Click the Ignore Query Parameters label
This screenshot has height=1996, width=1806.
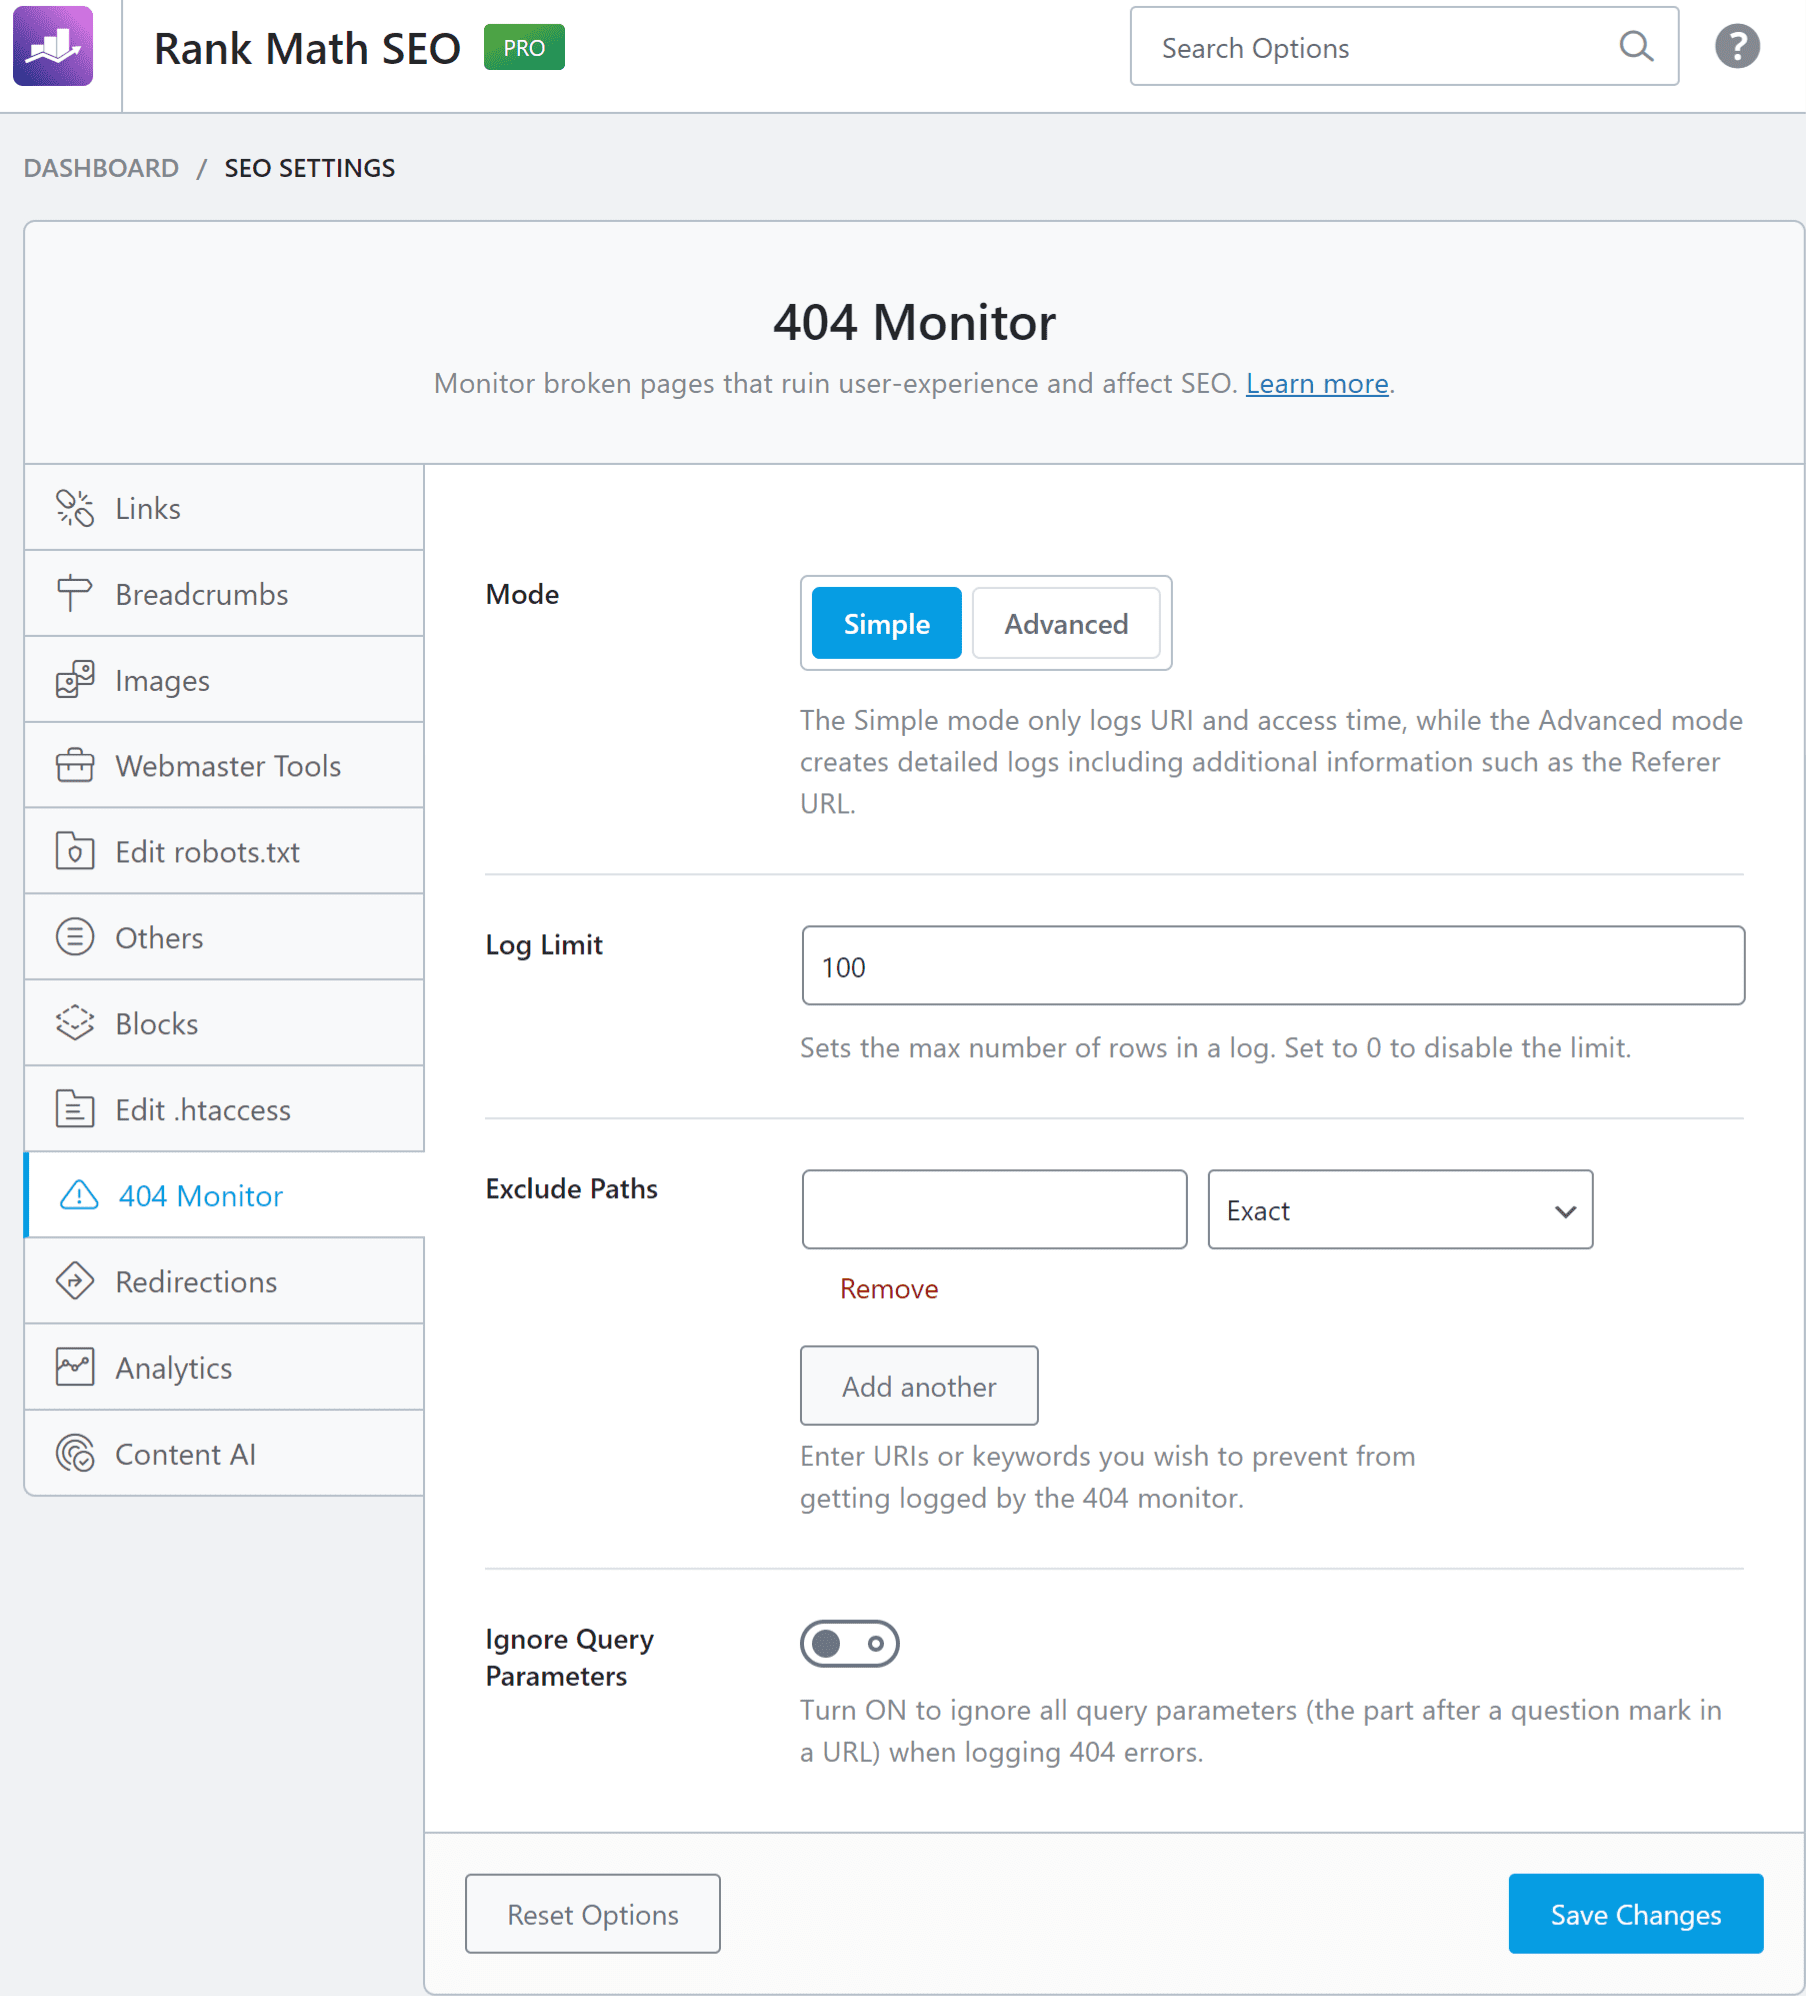point(570,1658)
